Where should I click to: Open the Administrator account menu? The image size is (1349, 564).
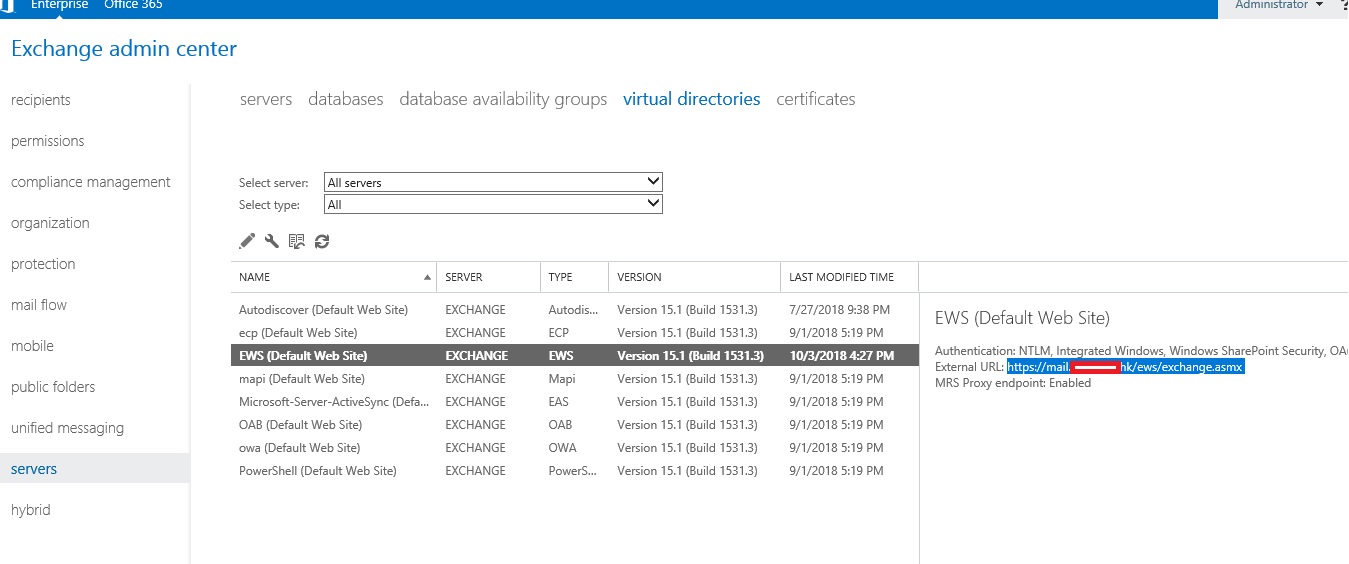[x=1279, y=5]
